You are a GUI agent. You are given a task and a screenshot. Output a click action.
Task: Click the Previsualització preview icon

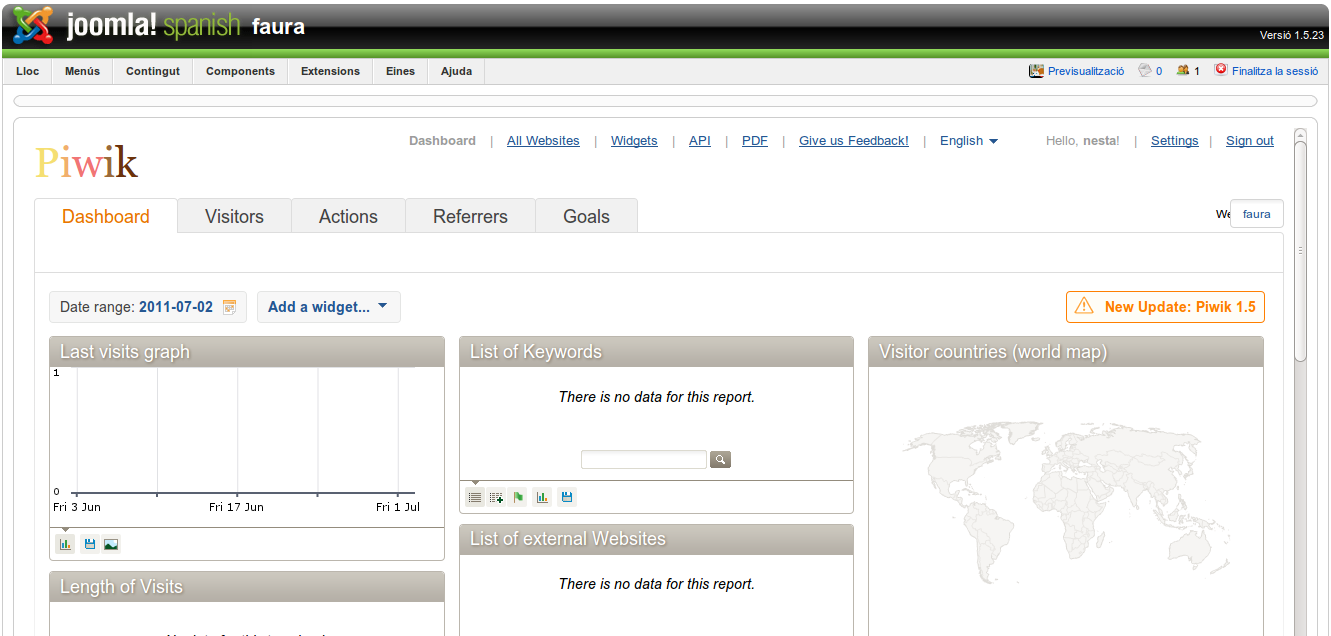click(x=1037, y=71)
